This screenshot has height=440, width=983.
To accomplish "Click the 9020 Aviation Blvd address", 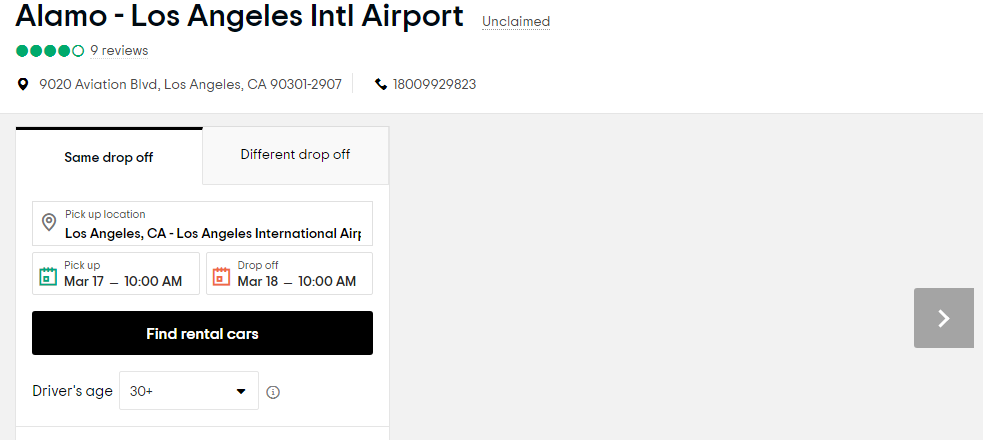I will coord(191,84).
